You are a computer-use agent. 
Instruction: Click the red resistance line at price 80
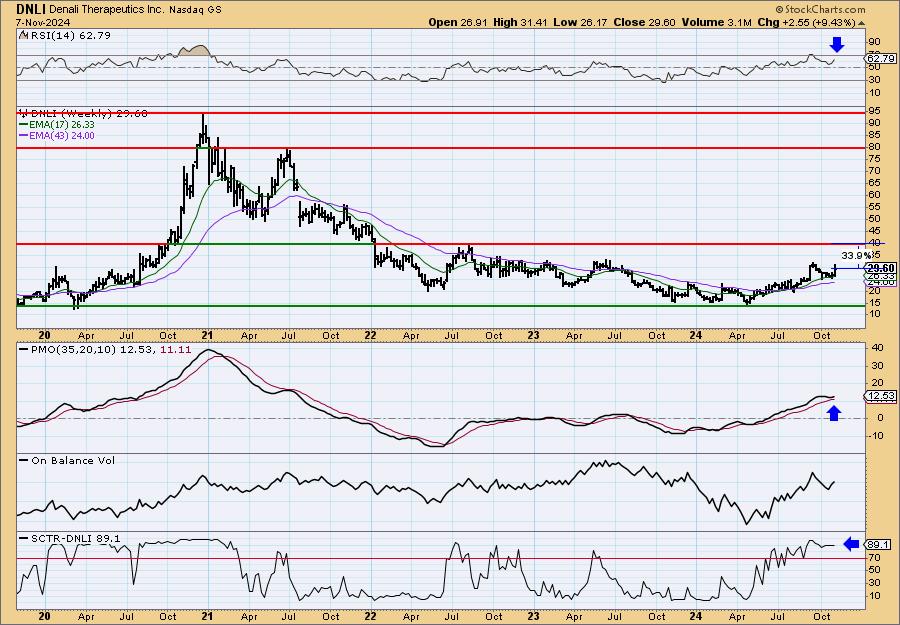440,148
